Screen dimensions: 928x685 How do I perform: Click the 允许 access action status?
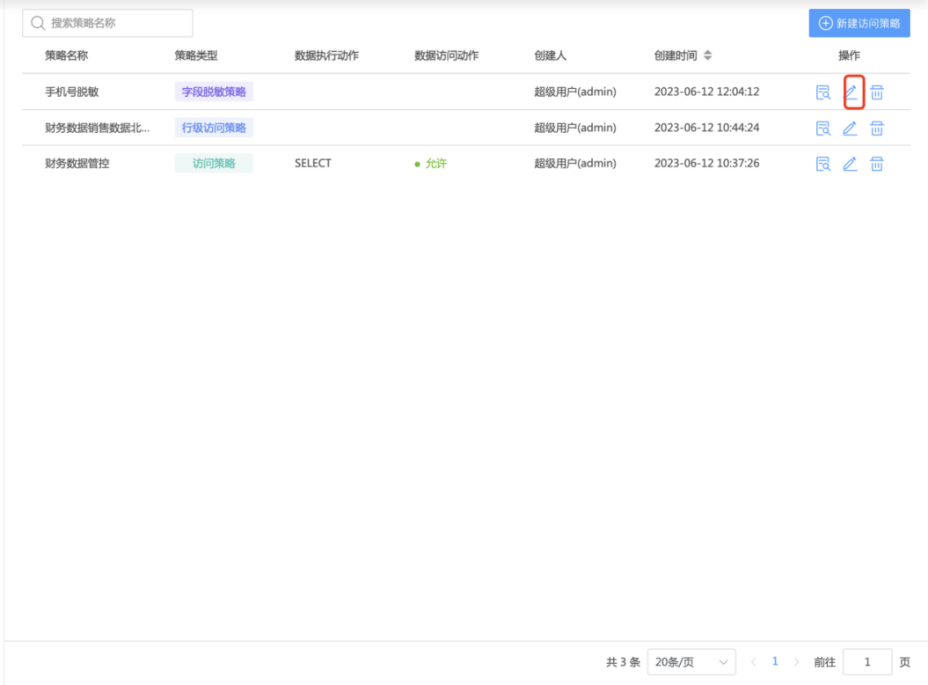tap(431, 163)
